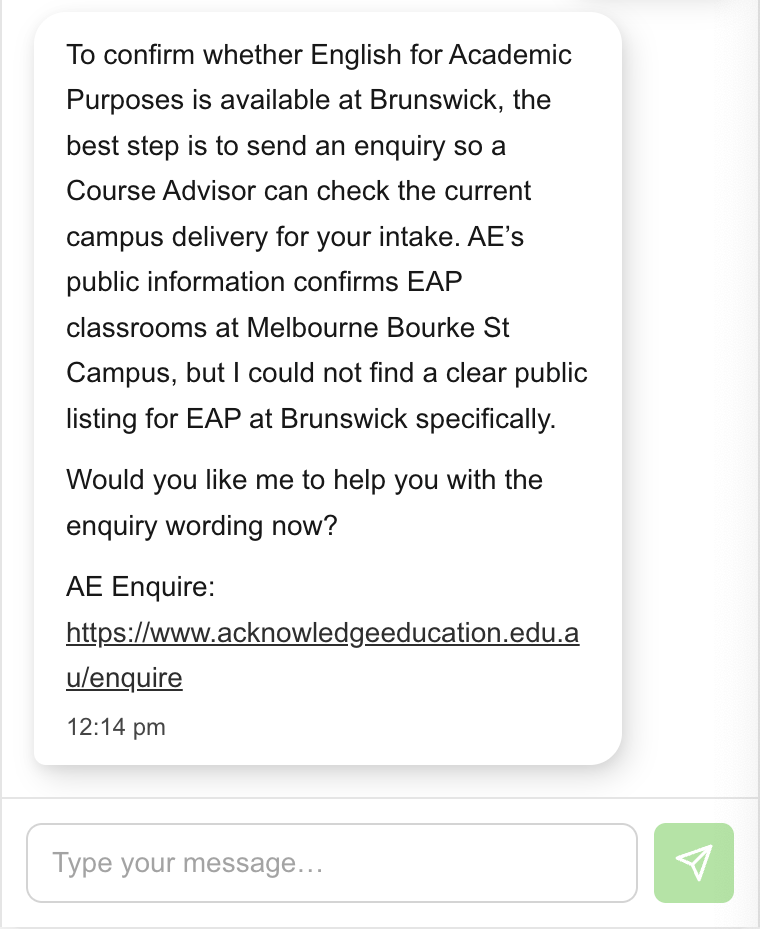
Task: Click the paper plane send icon
Action: tap(694, 863)
